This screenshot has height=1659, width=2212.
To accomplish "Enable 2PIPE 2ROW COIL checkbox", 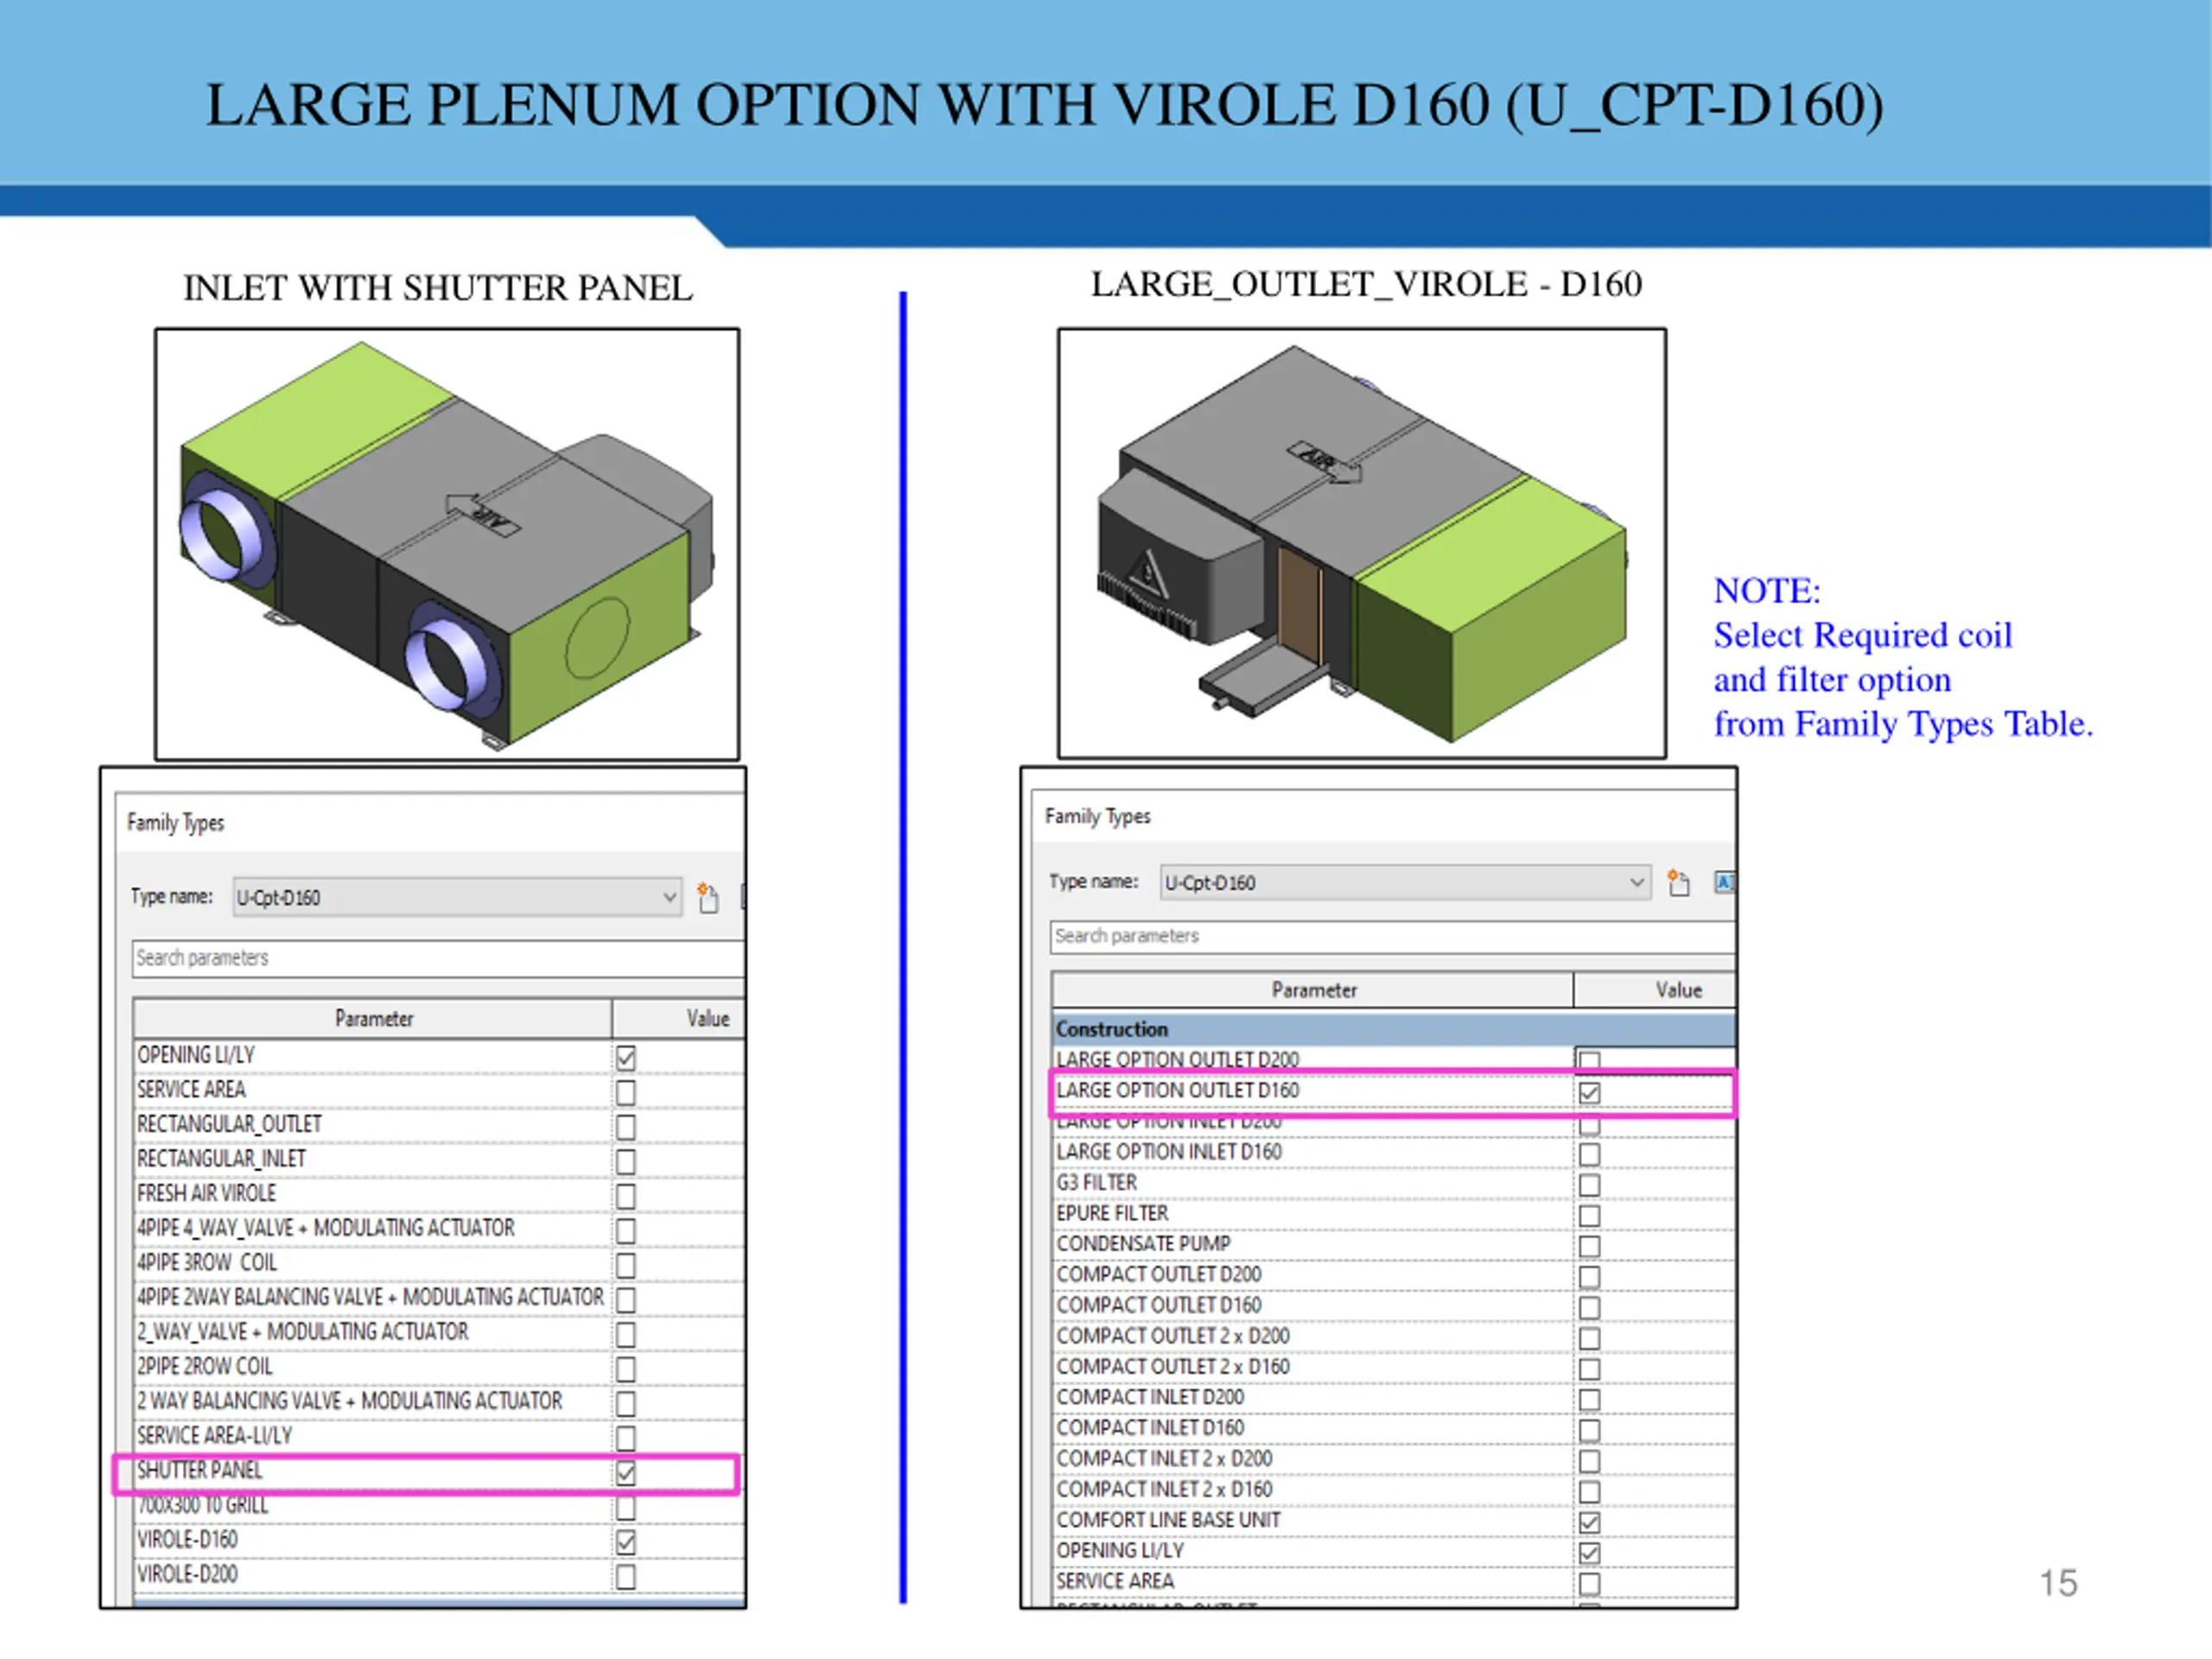I will click(x=626, y=1369).
